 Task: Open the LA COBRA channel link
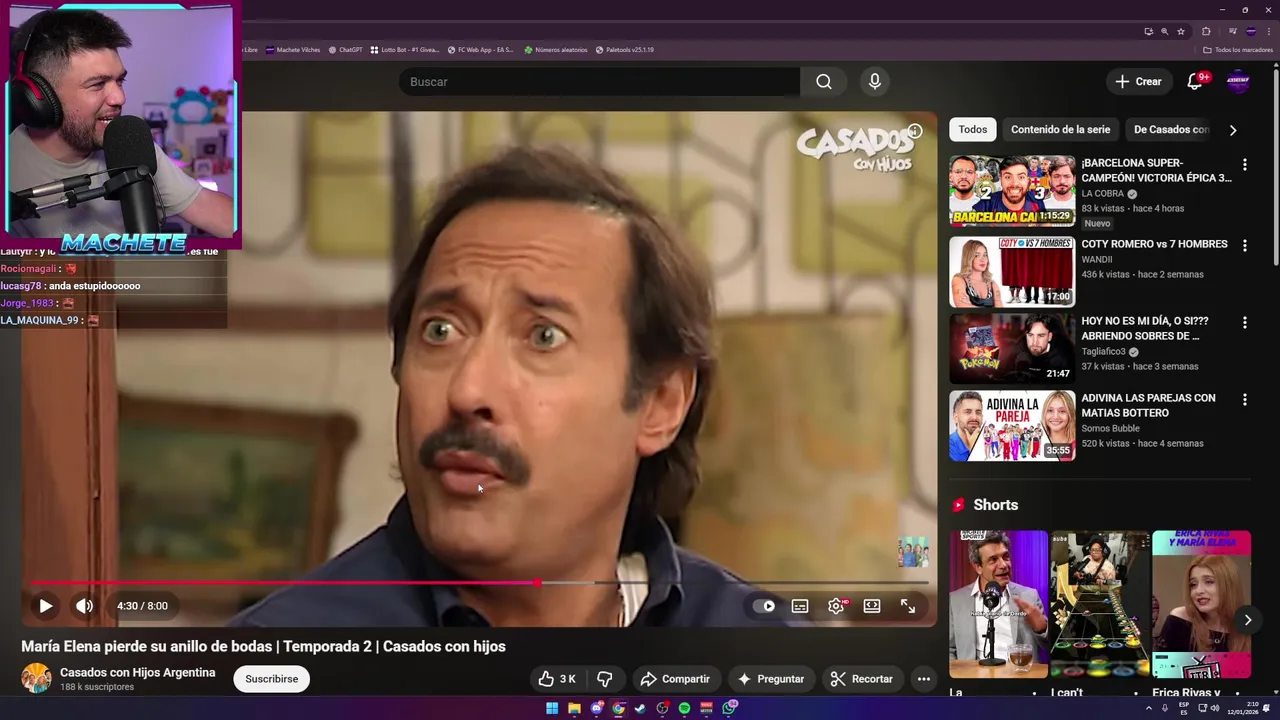tap(1104, 194)
